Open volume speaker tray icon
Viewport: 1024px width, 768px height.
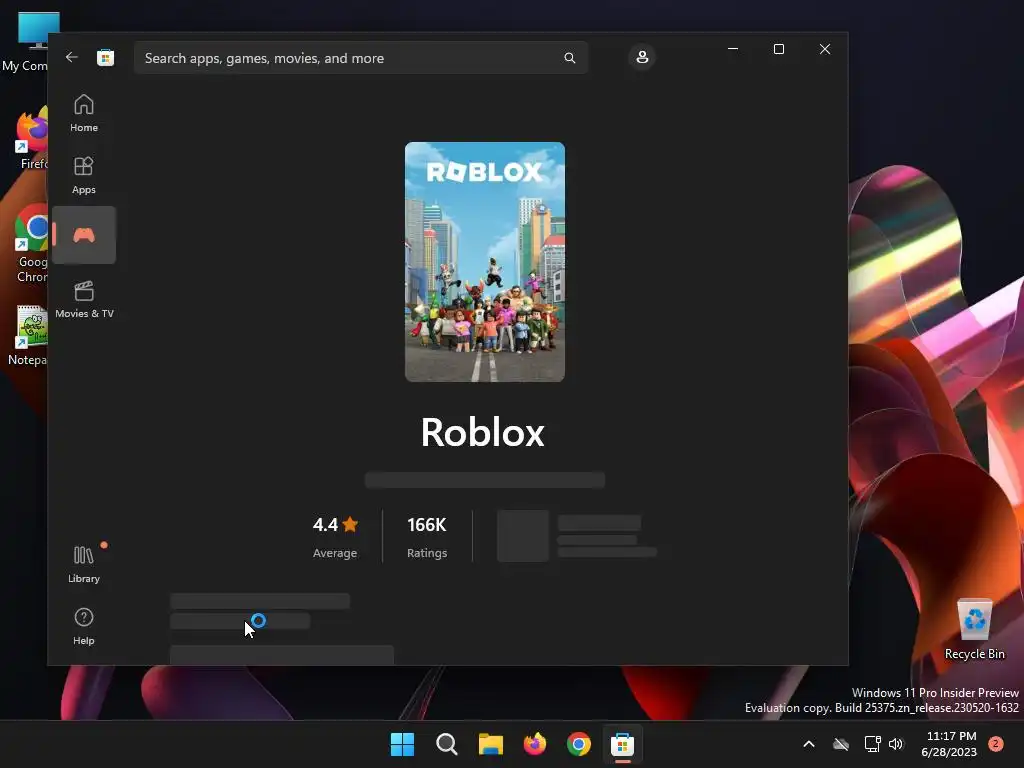896,744
